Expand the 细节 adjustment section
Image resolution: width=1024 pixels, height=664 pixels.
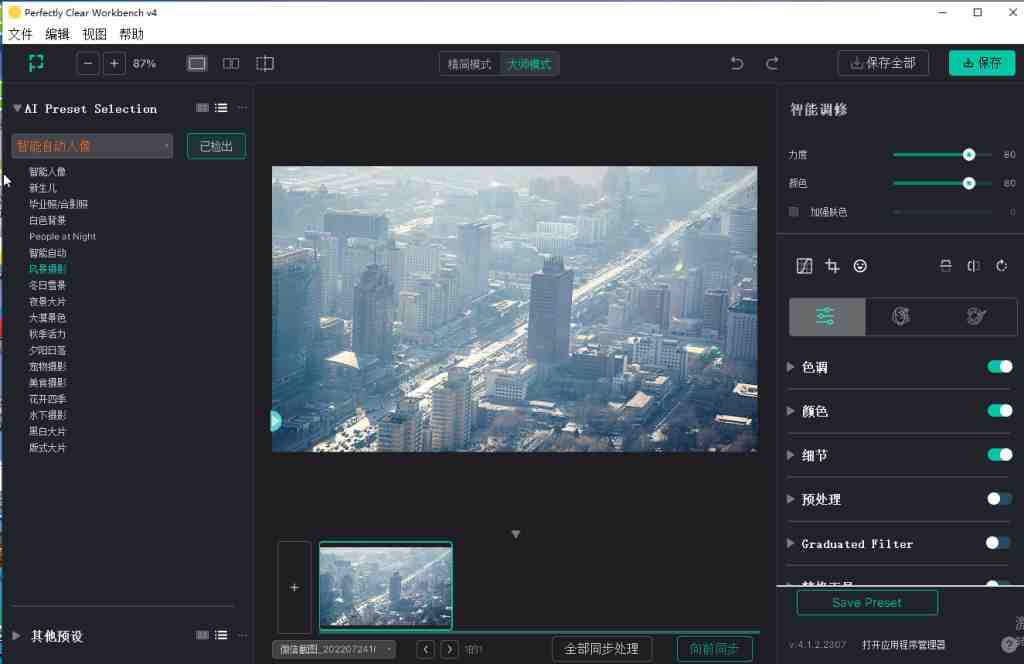tap(790, 455)
